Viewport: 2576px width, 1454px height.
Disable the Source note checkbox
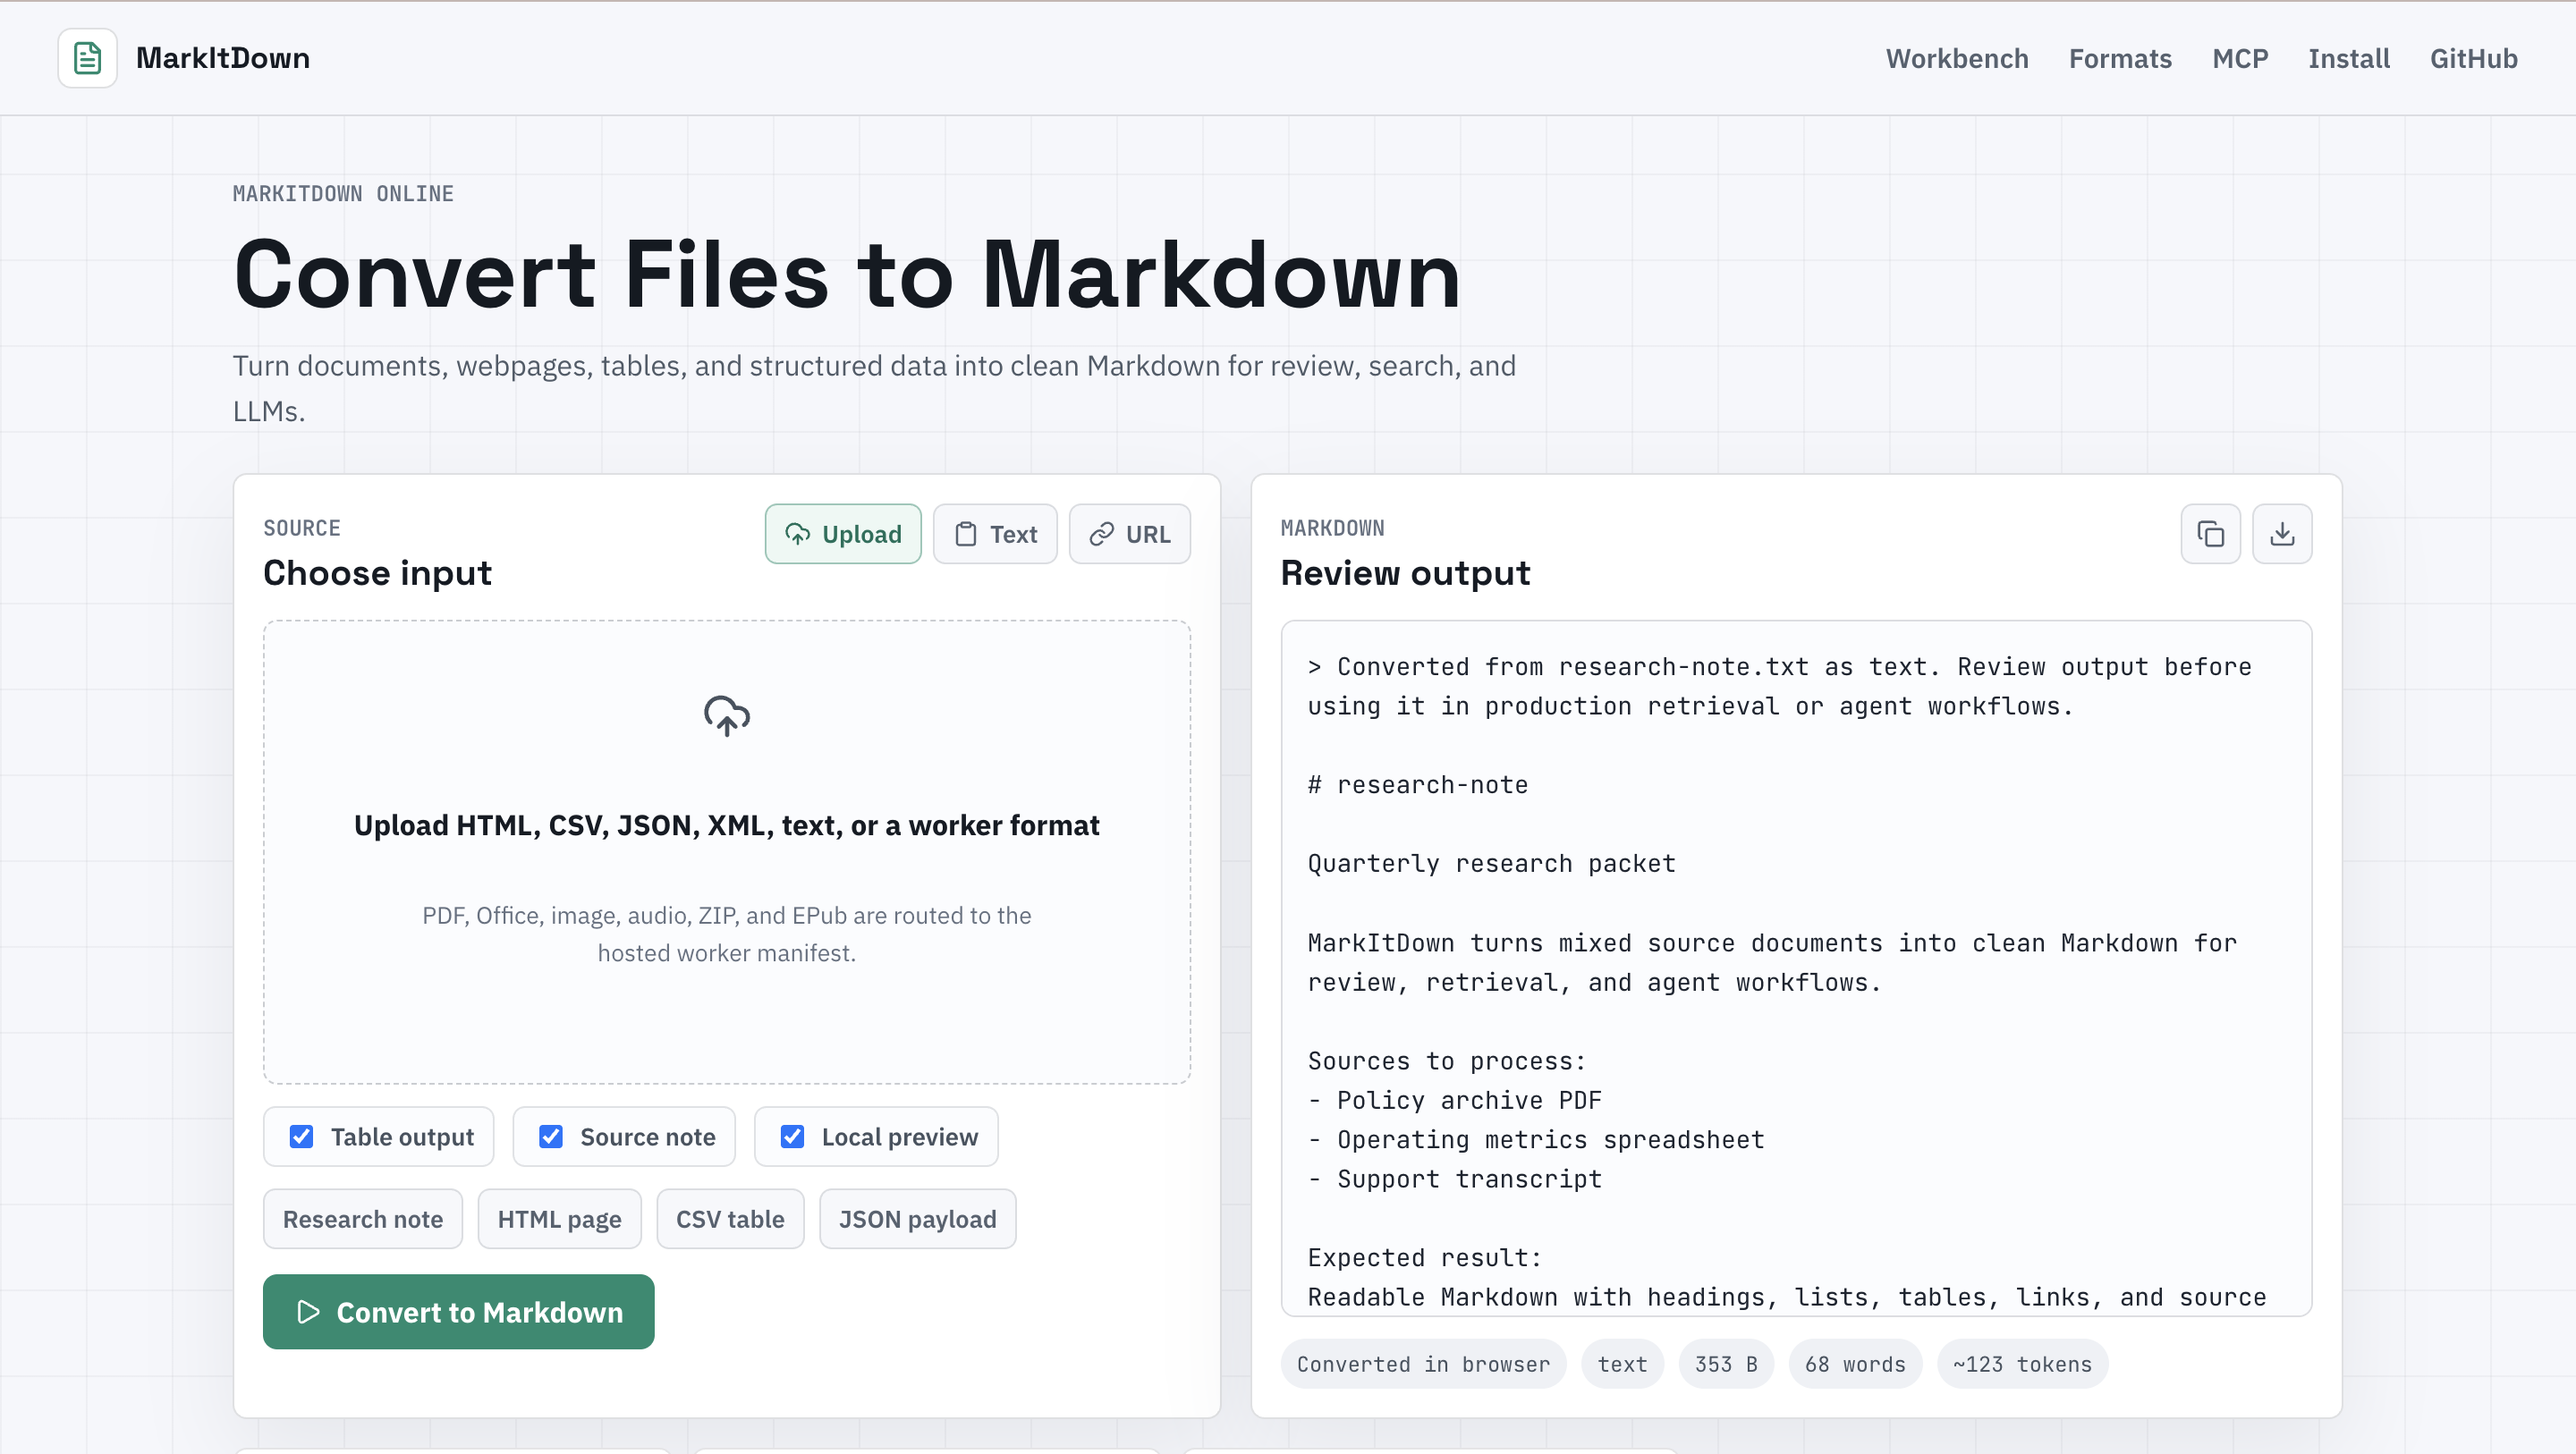[x=551, y=1136]
